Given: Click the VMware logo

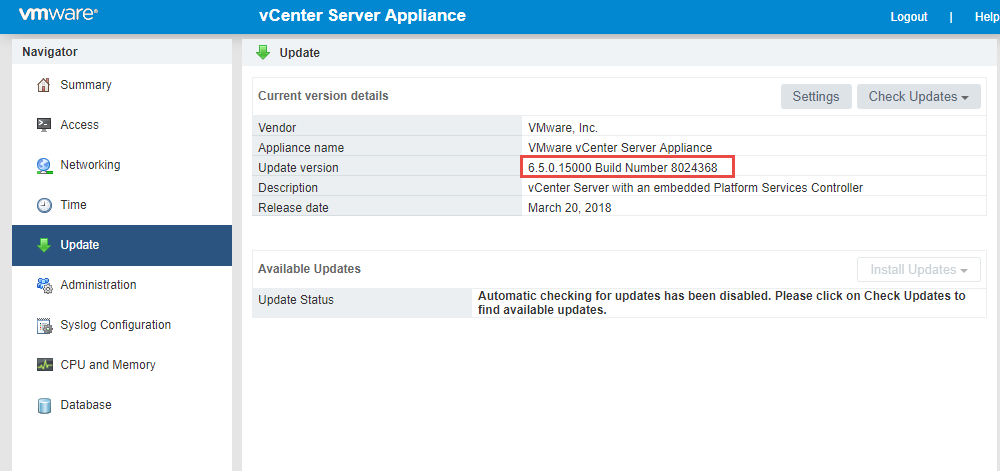Looking at the screenshot, I should tap(58, 15).
